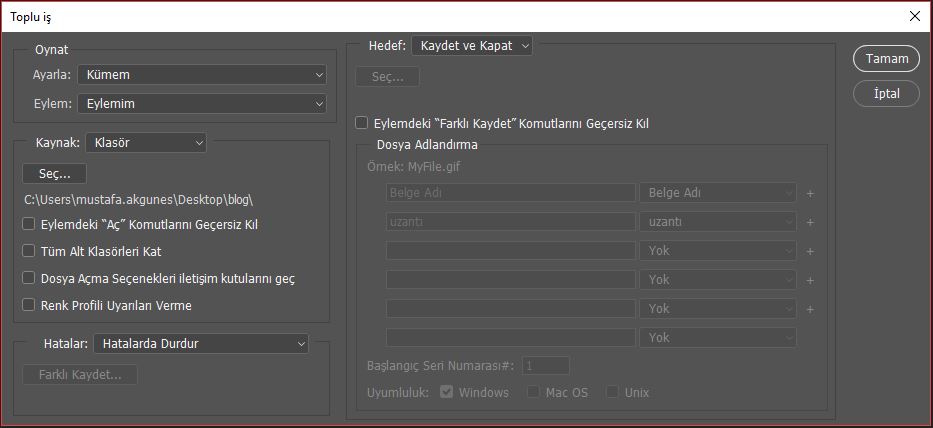933x428 pixels.
Task: Expand the Eylem dropdown showing Eylemim
Action: pos(203,104)
